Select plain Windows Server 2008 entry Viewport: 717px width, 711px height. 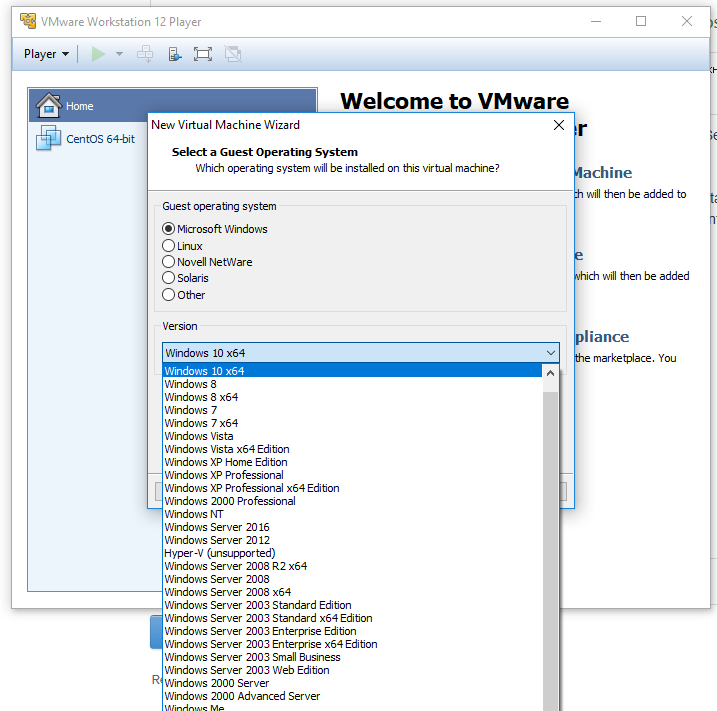353,579
